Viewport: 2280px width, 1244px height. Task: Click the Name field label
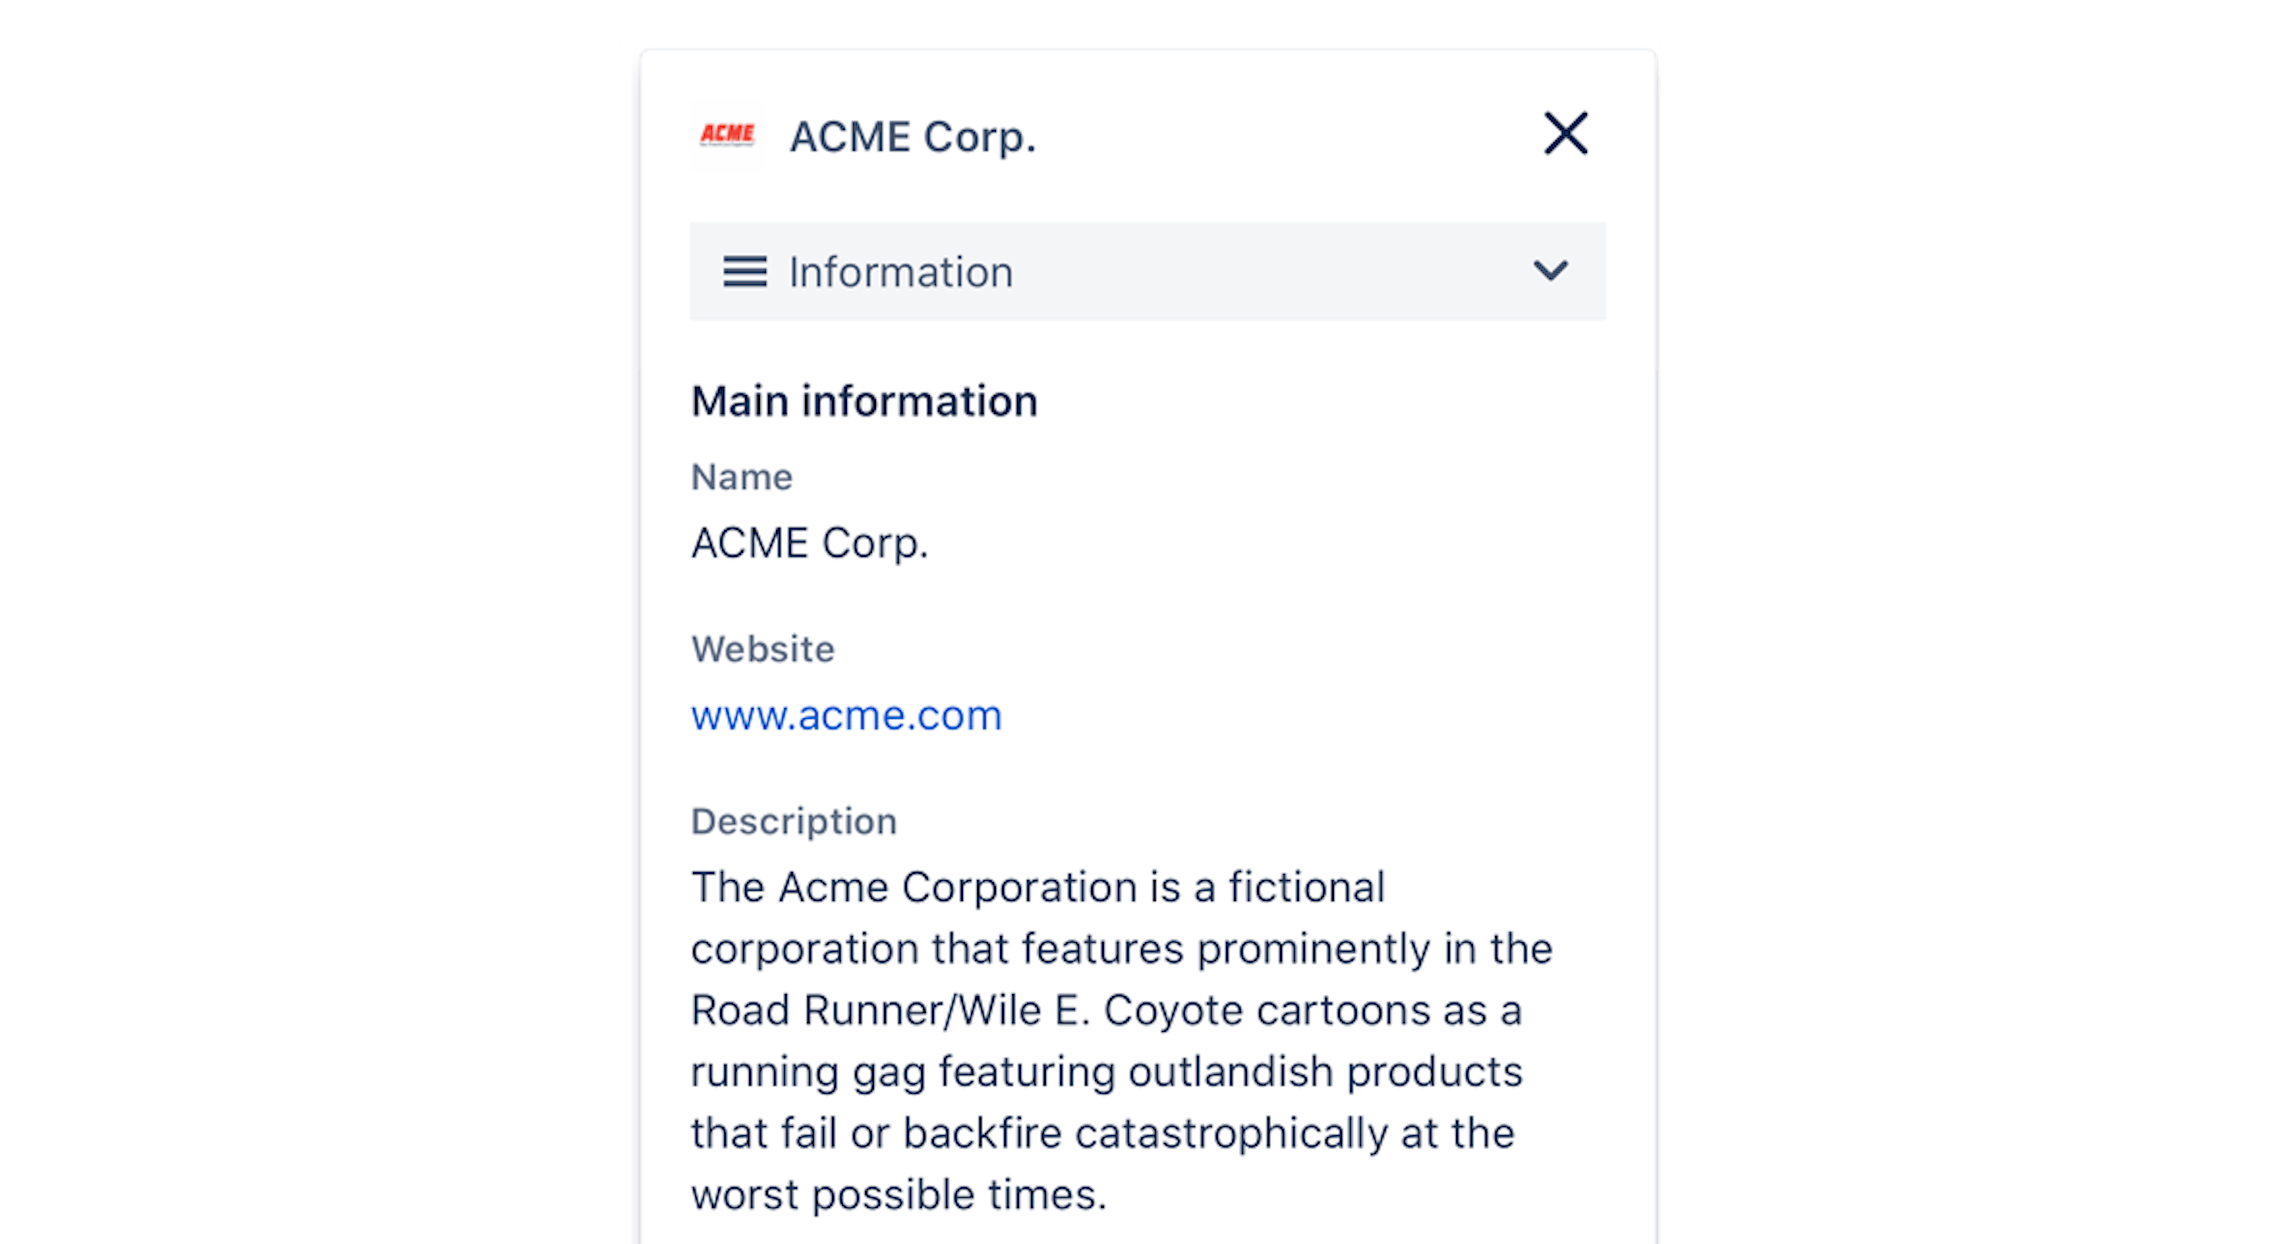[741, 477]
